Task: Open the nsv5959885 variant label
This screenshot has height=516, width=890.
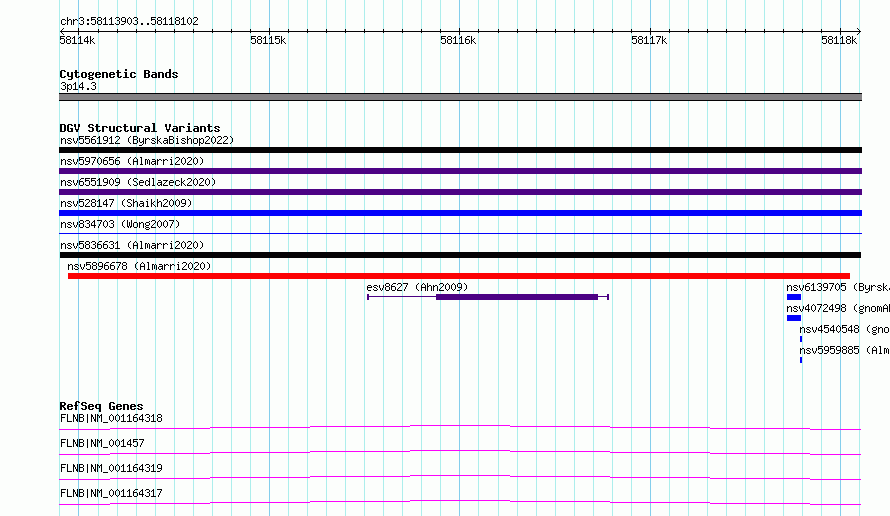Action: [x=845, y=350]
